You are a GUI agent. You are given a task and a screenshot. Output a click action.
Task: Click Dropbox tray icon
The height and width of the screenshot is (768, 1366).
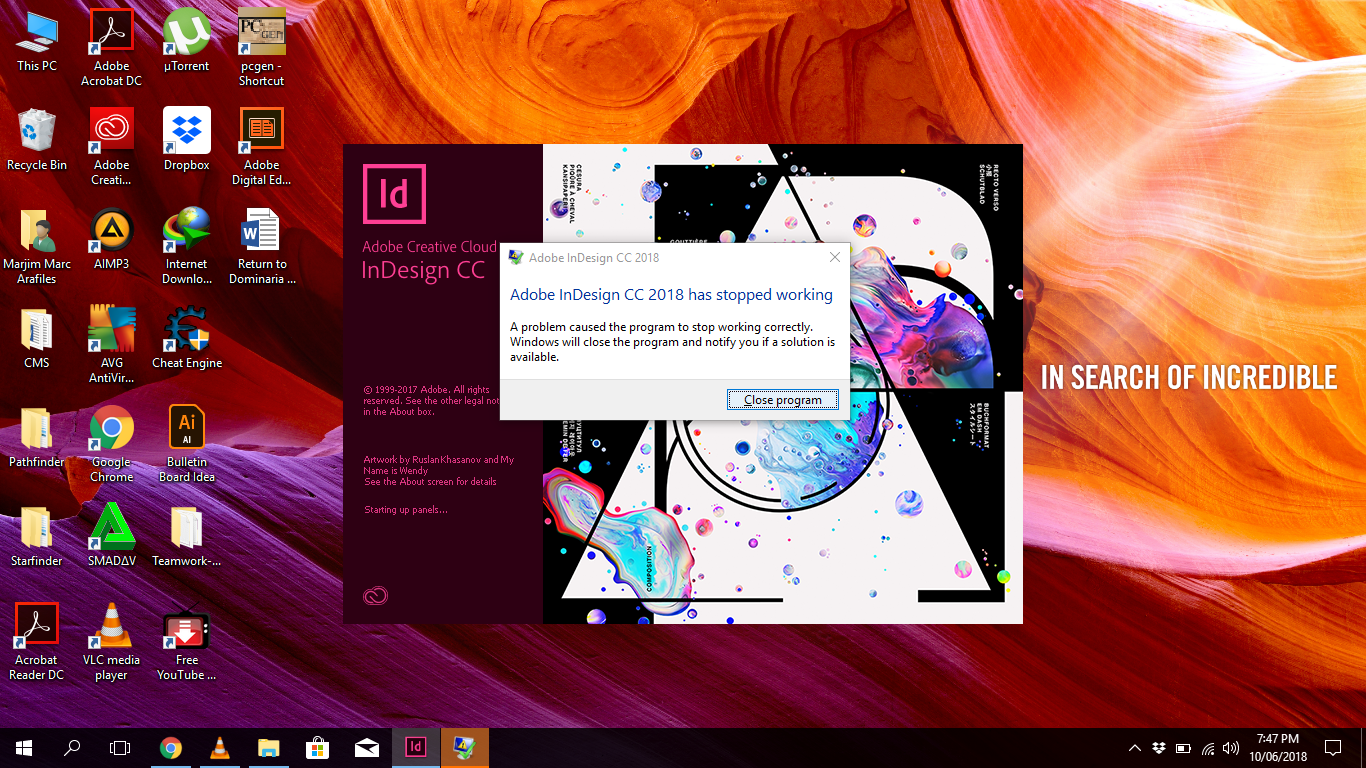[x=1159, y=748]
